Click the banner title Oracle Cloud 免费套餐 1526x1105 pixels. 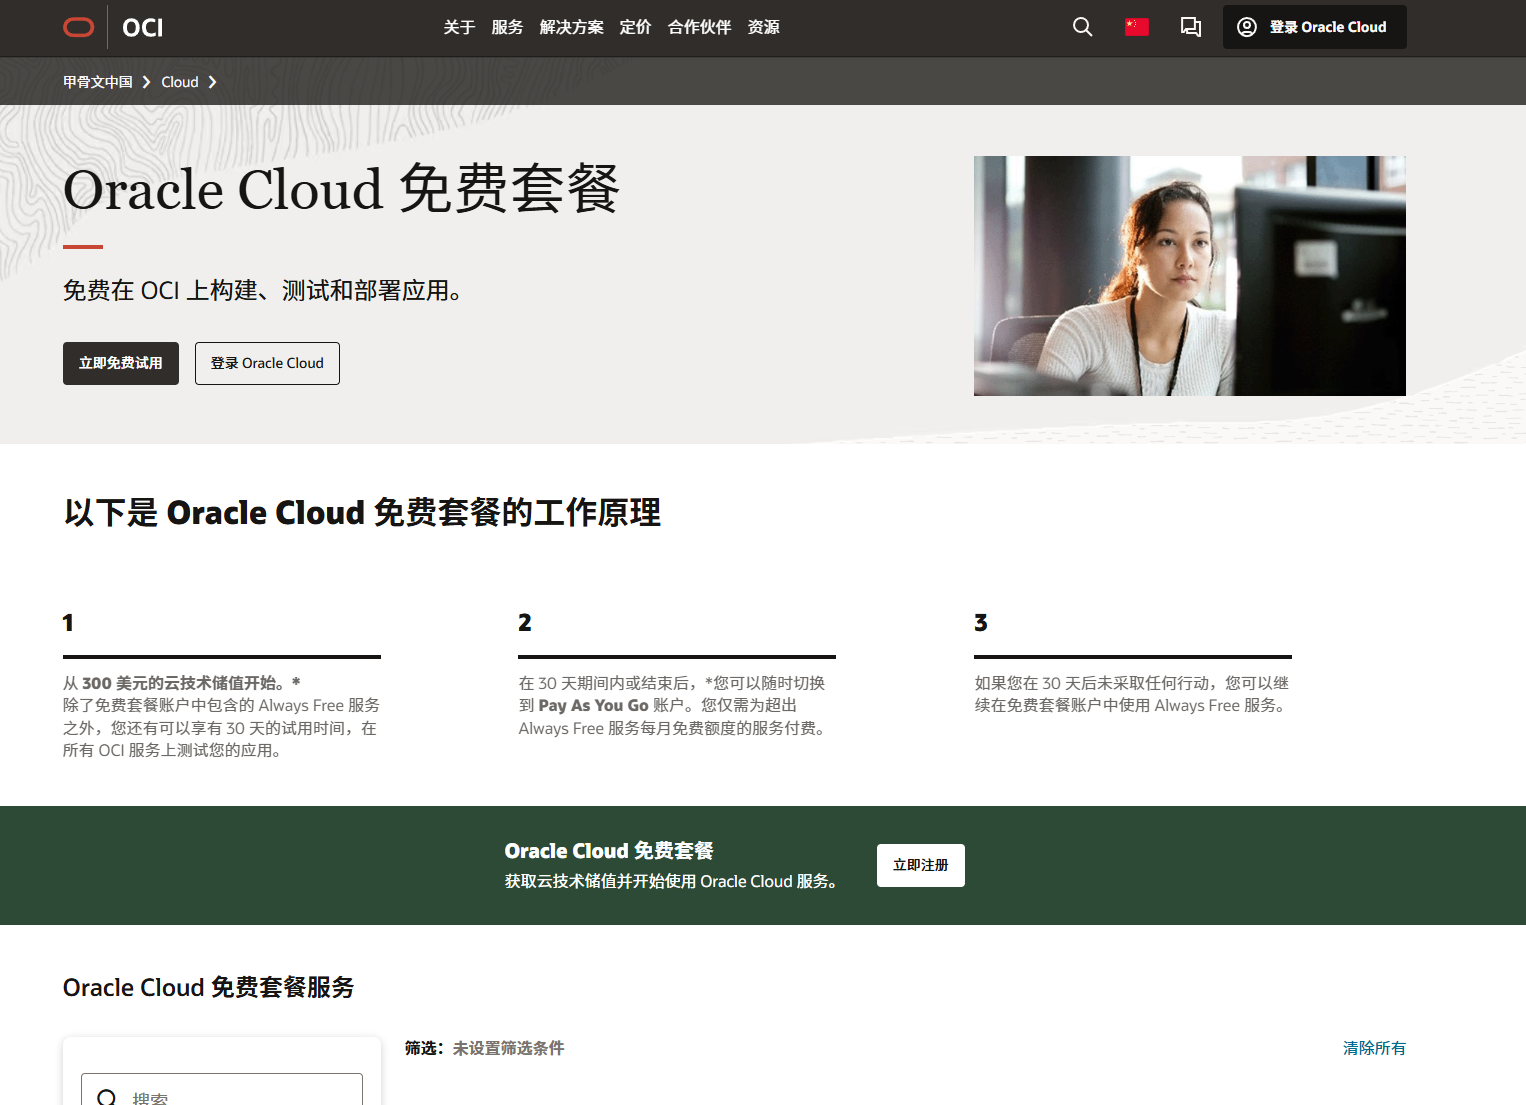point(609,851)
